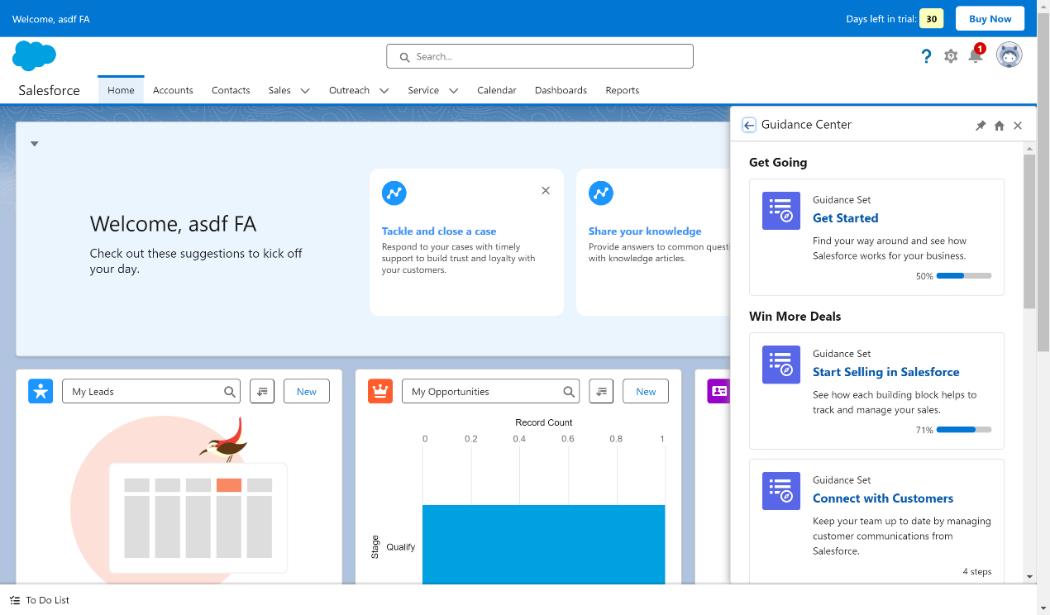
Task: Expand the Outreach tab dropdown
Action: pos(384,91)
